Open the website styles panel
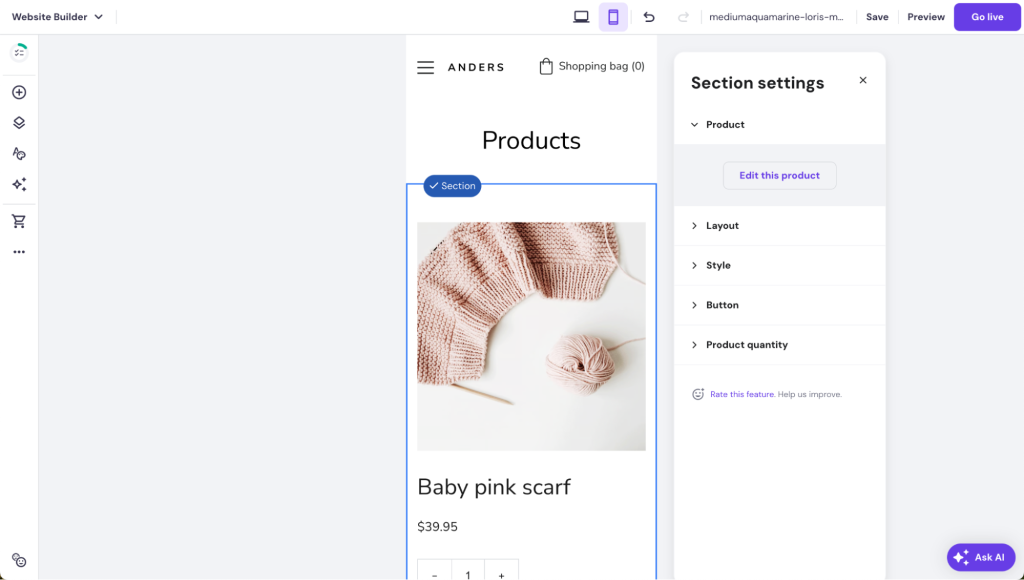 click(18, 153)
